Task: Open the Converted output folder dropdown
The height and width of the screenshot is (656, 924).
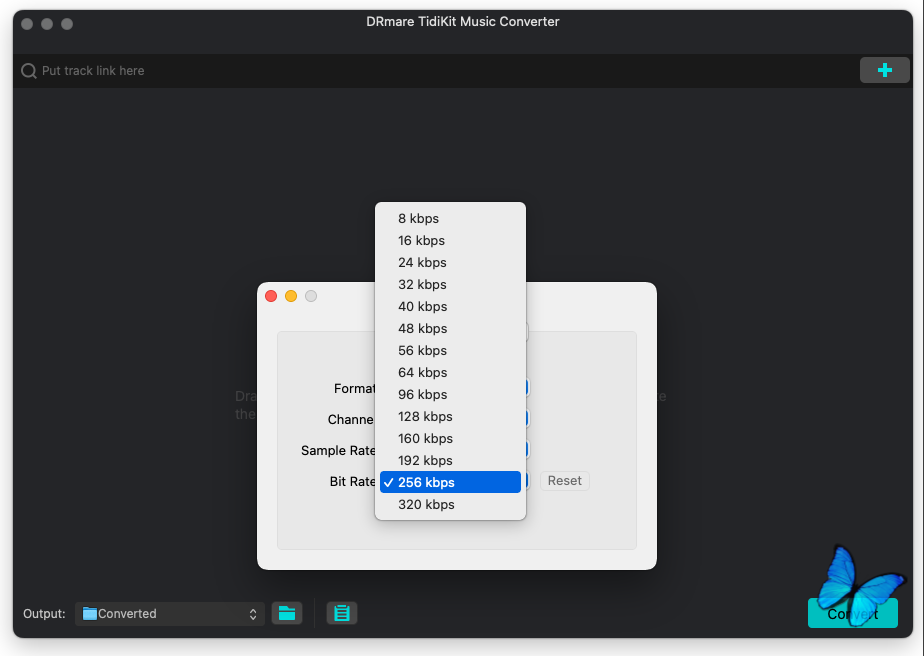Action: 170,614
